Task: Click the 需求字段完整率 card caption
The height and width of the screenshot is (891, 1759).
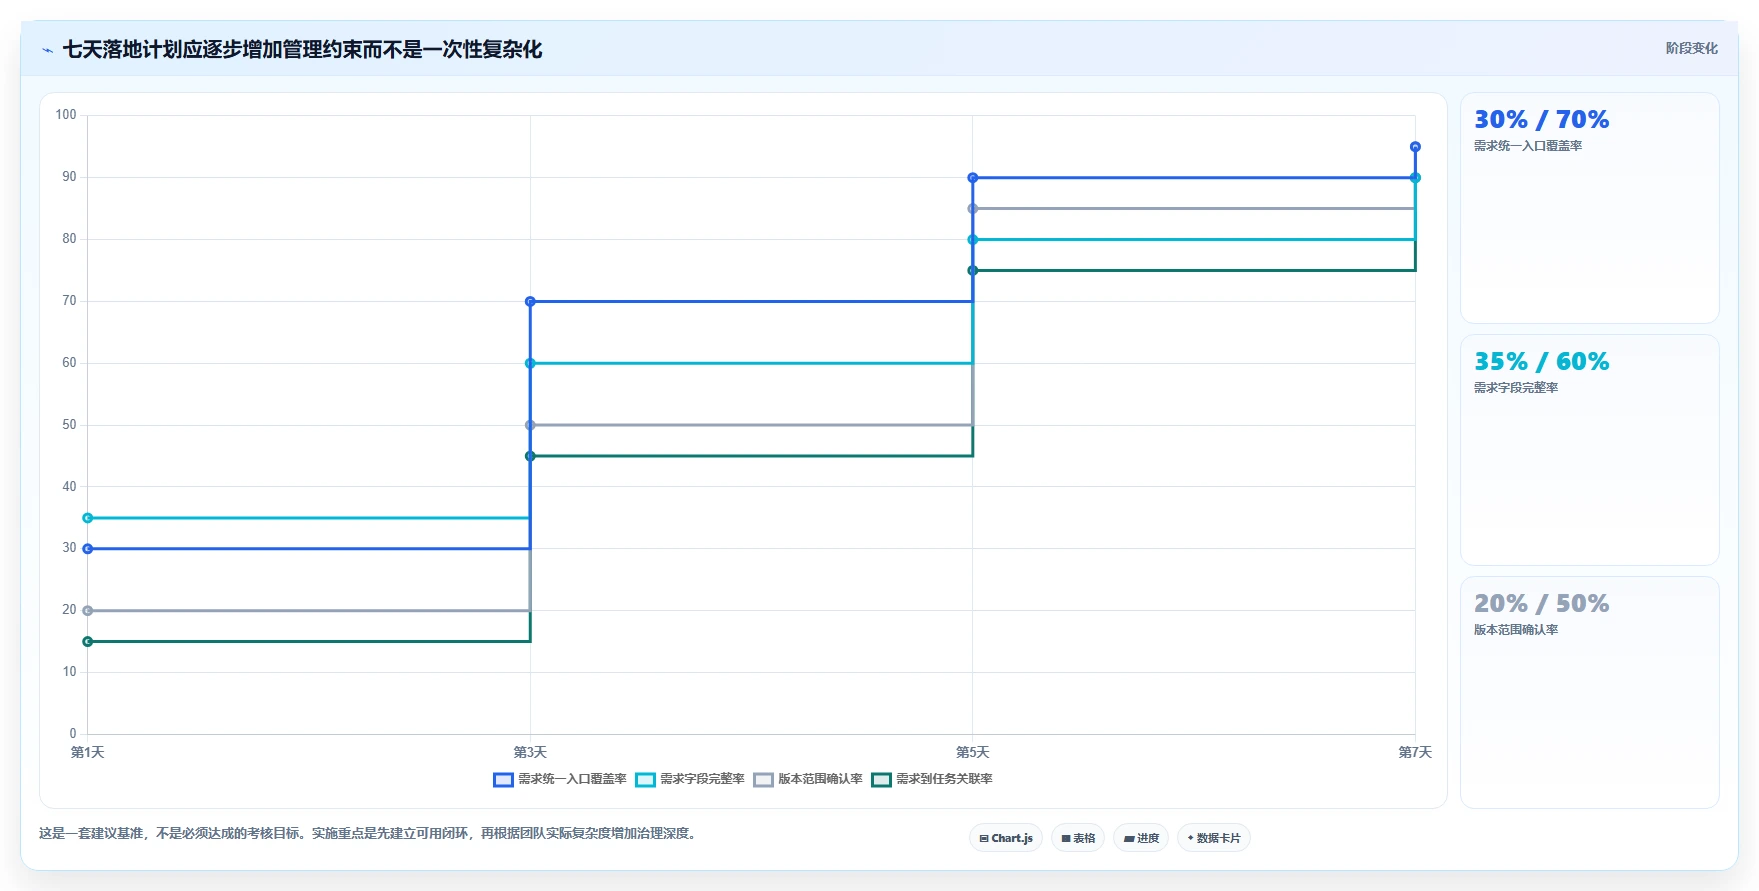Action: 1516,388
